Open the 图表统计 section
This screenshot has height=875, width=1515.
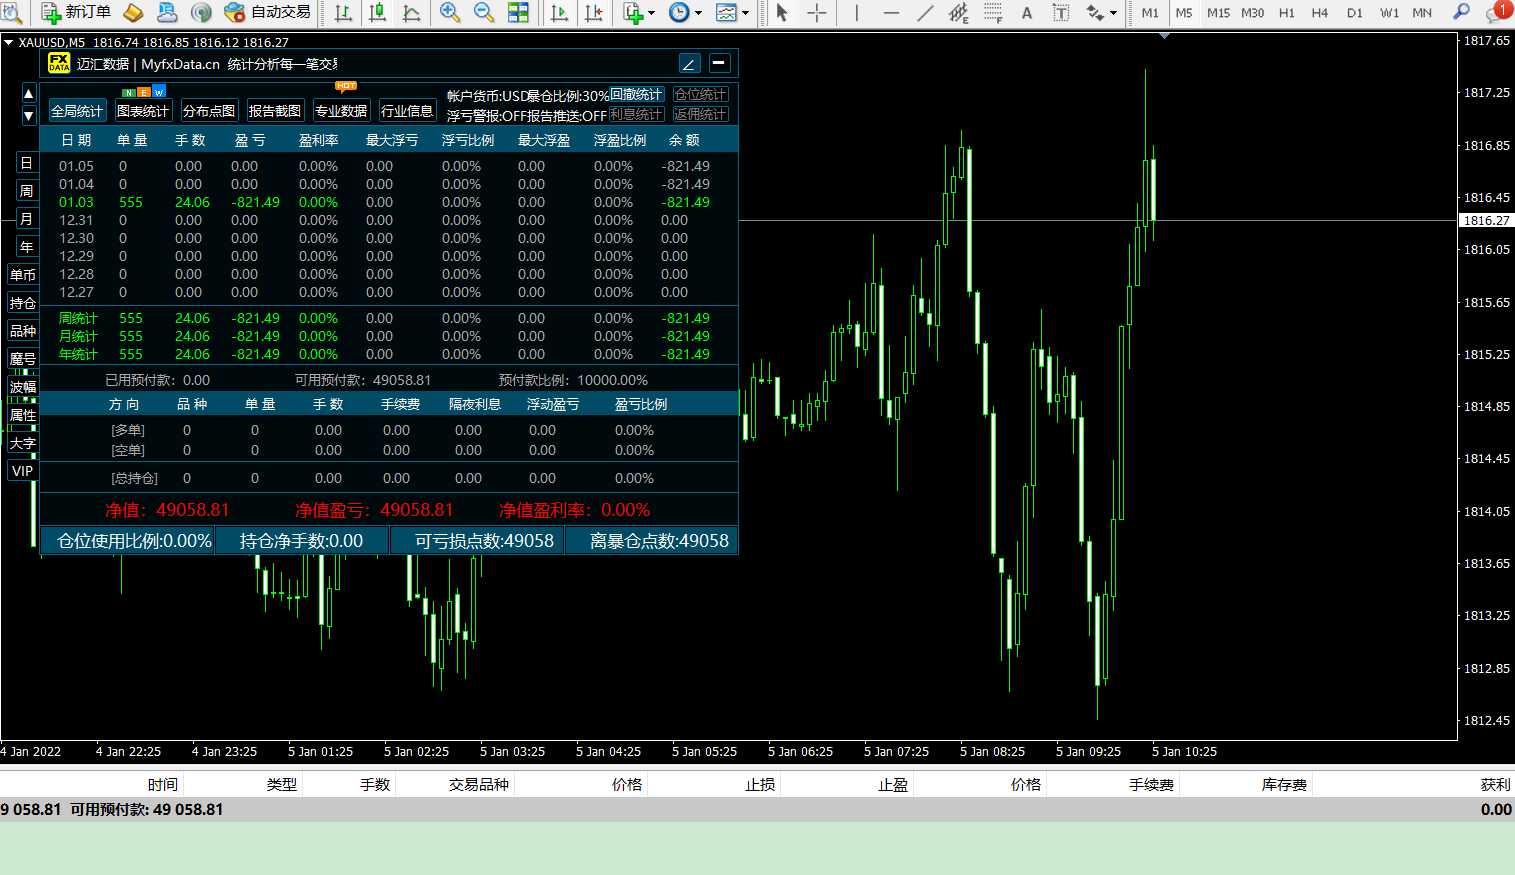point(143,111)
